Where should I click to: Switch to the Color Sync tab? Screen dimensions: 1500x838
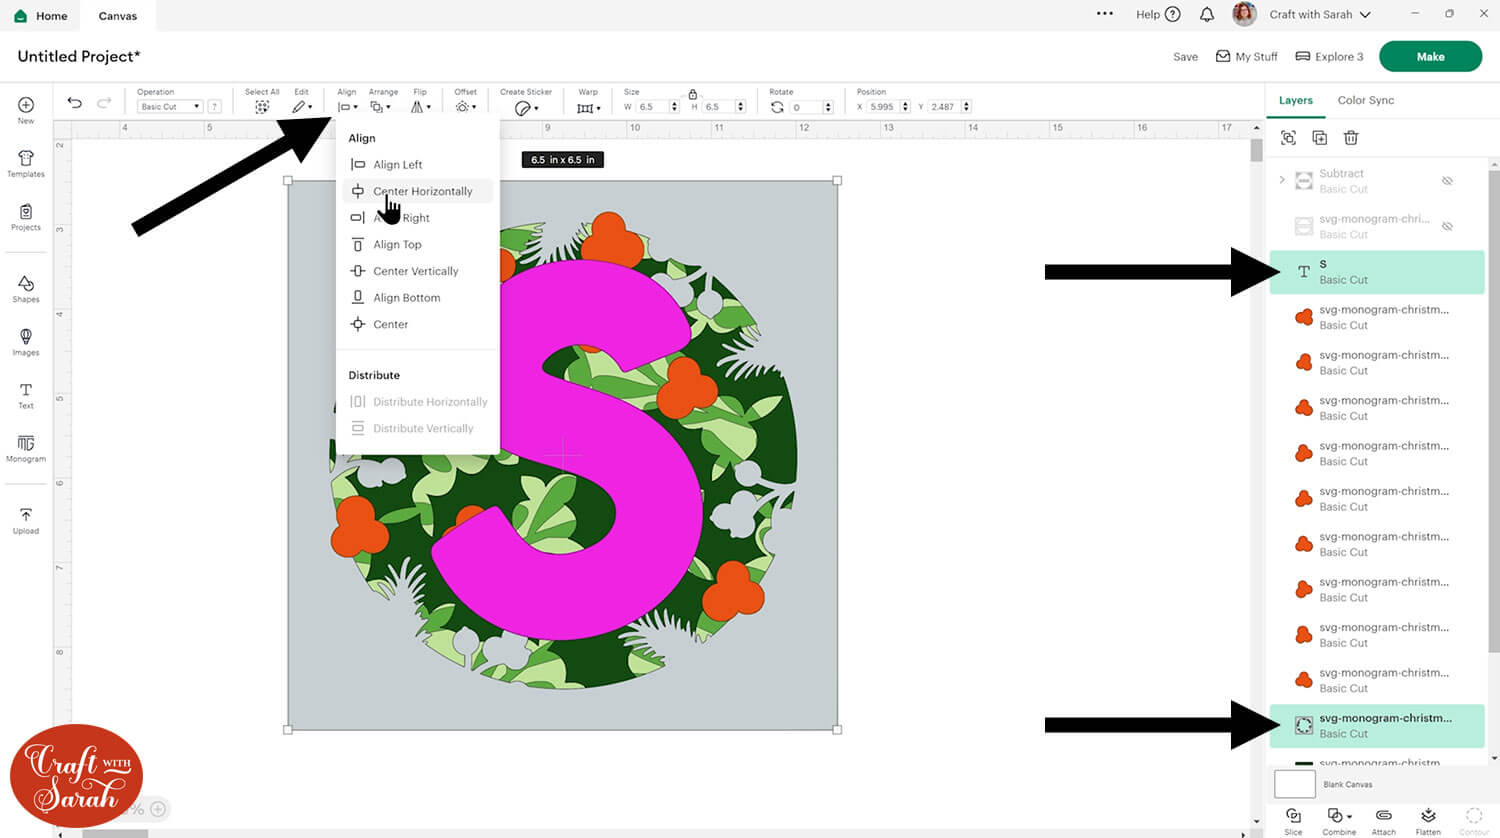(1365, 100)
